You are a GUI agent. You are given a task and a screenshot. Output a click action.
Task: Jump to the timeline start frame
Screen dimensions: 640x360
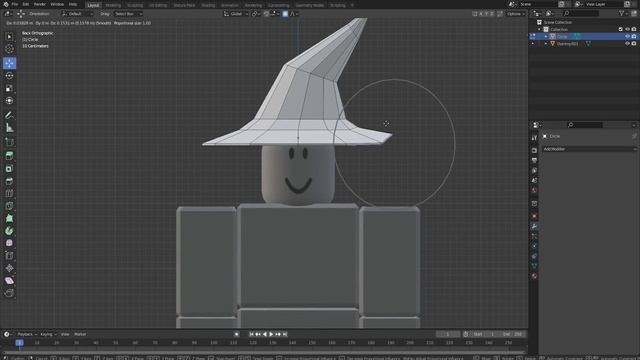pos(251,334)
